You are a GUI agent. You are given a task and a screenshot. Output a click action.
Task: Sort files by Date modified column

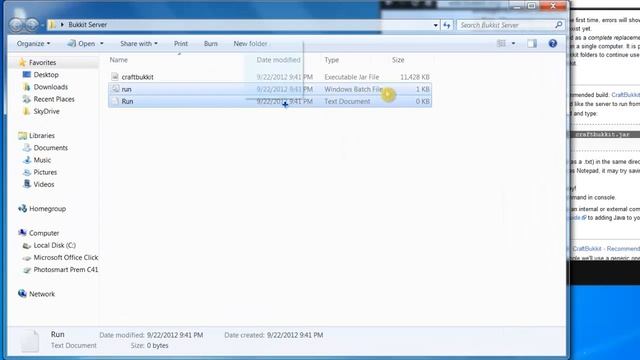tap(278, 60)
